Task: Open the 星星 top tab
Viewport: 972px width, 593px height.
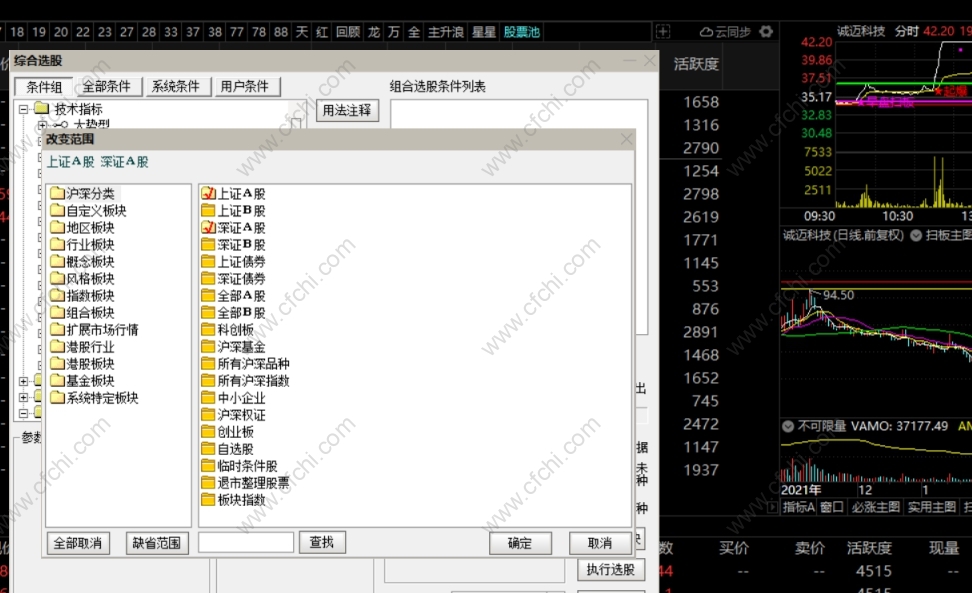Action: coord(484,32)
